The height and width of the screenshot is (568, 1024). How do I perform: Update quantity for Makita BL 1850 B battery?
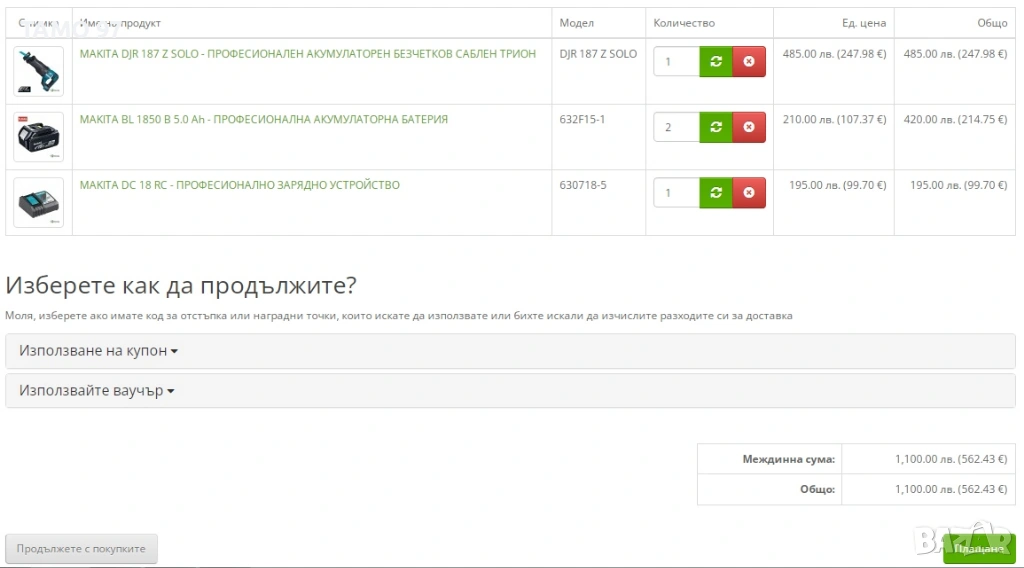click(x=716, y=127)
